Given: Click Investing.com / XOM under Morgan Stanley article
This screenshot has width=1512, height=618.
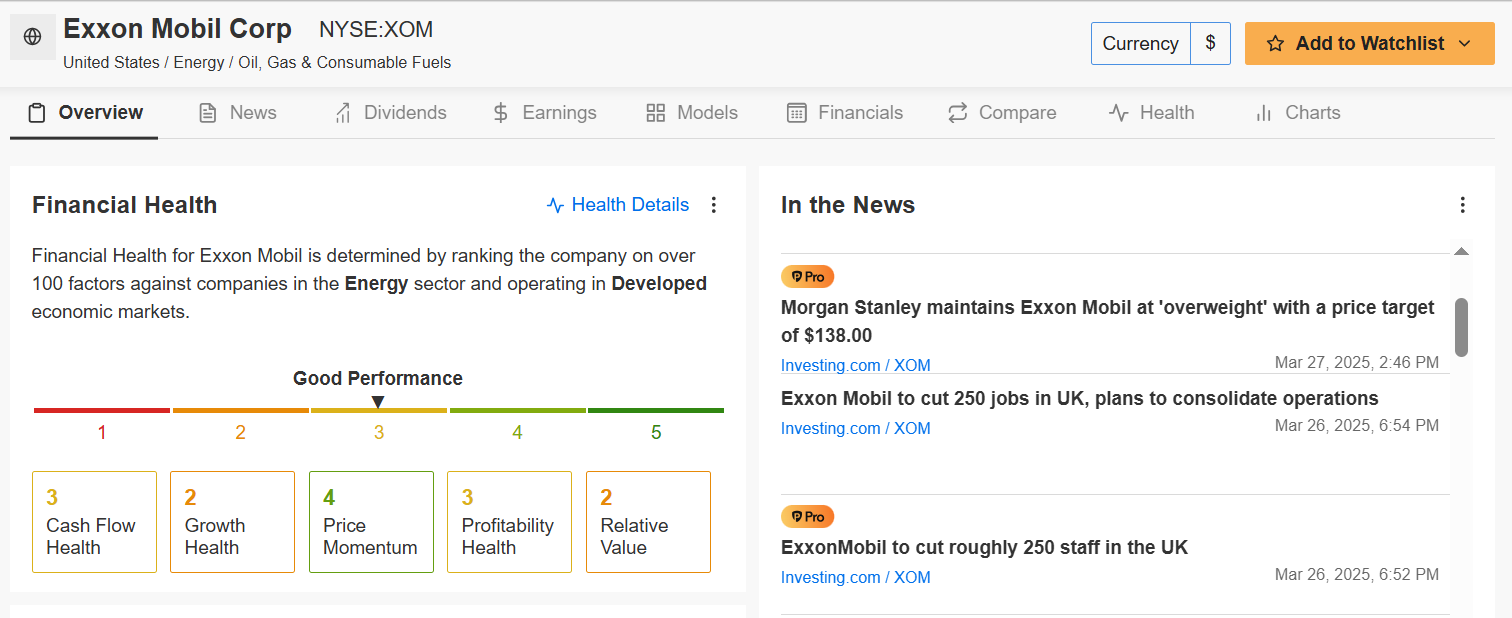Looking at the screenshot, I should (x=855, y=365).
